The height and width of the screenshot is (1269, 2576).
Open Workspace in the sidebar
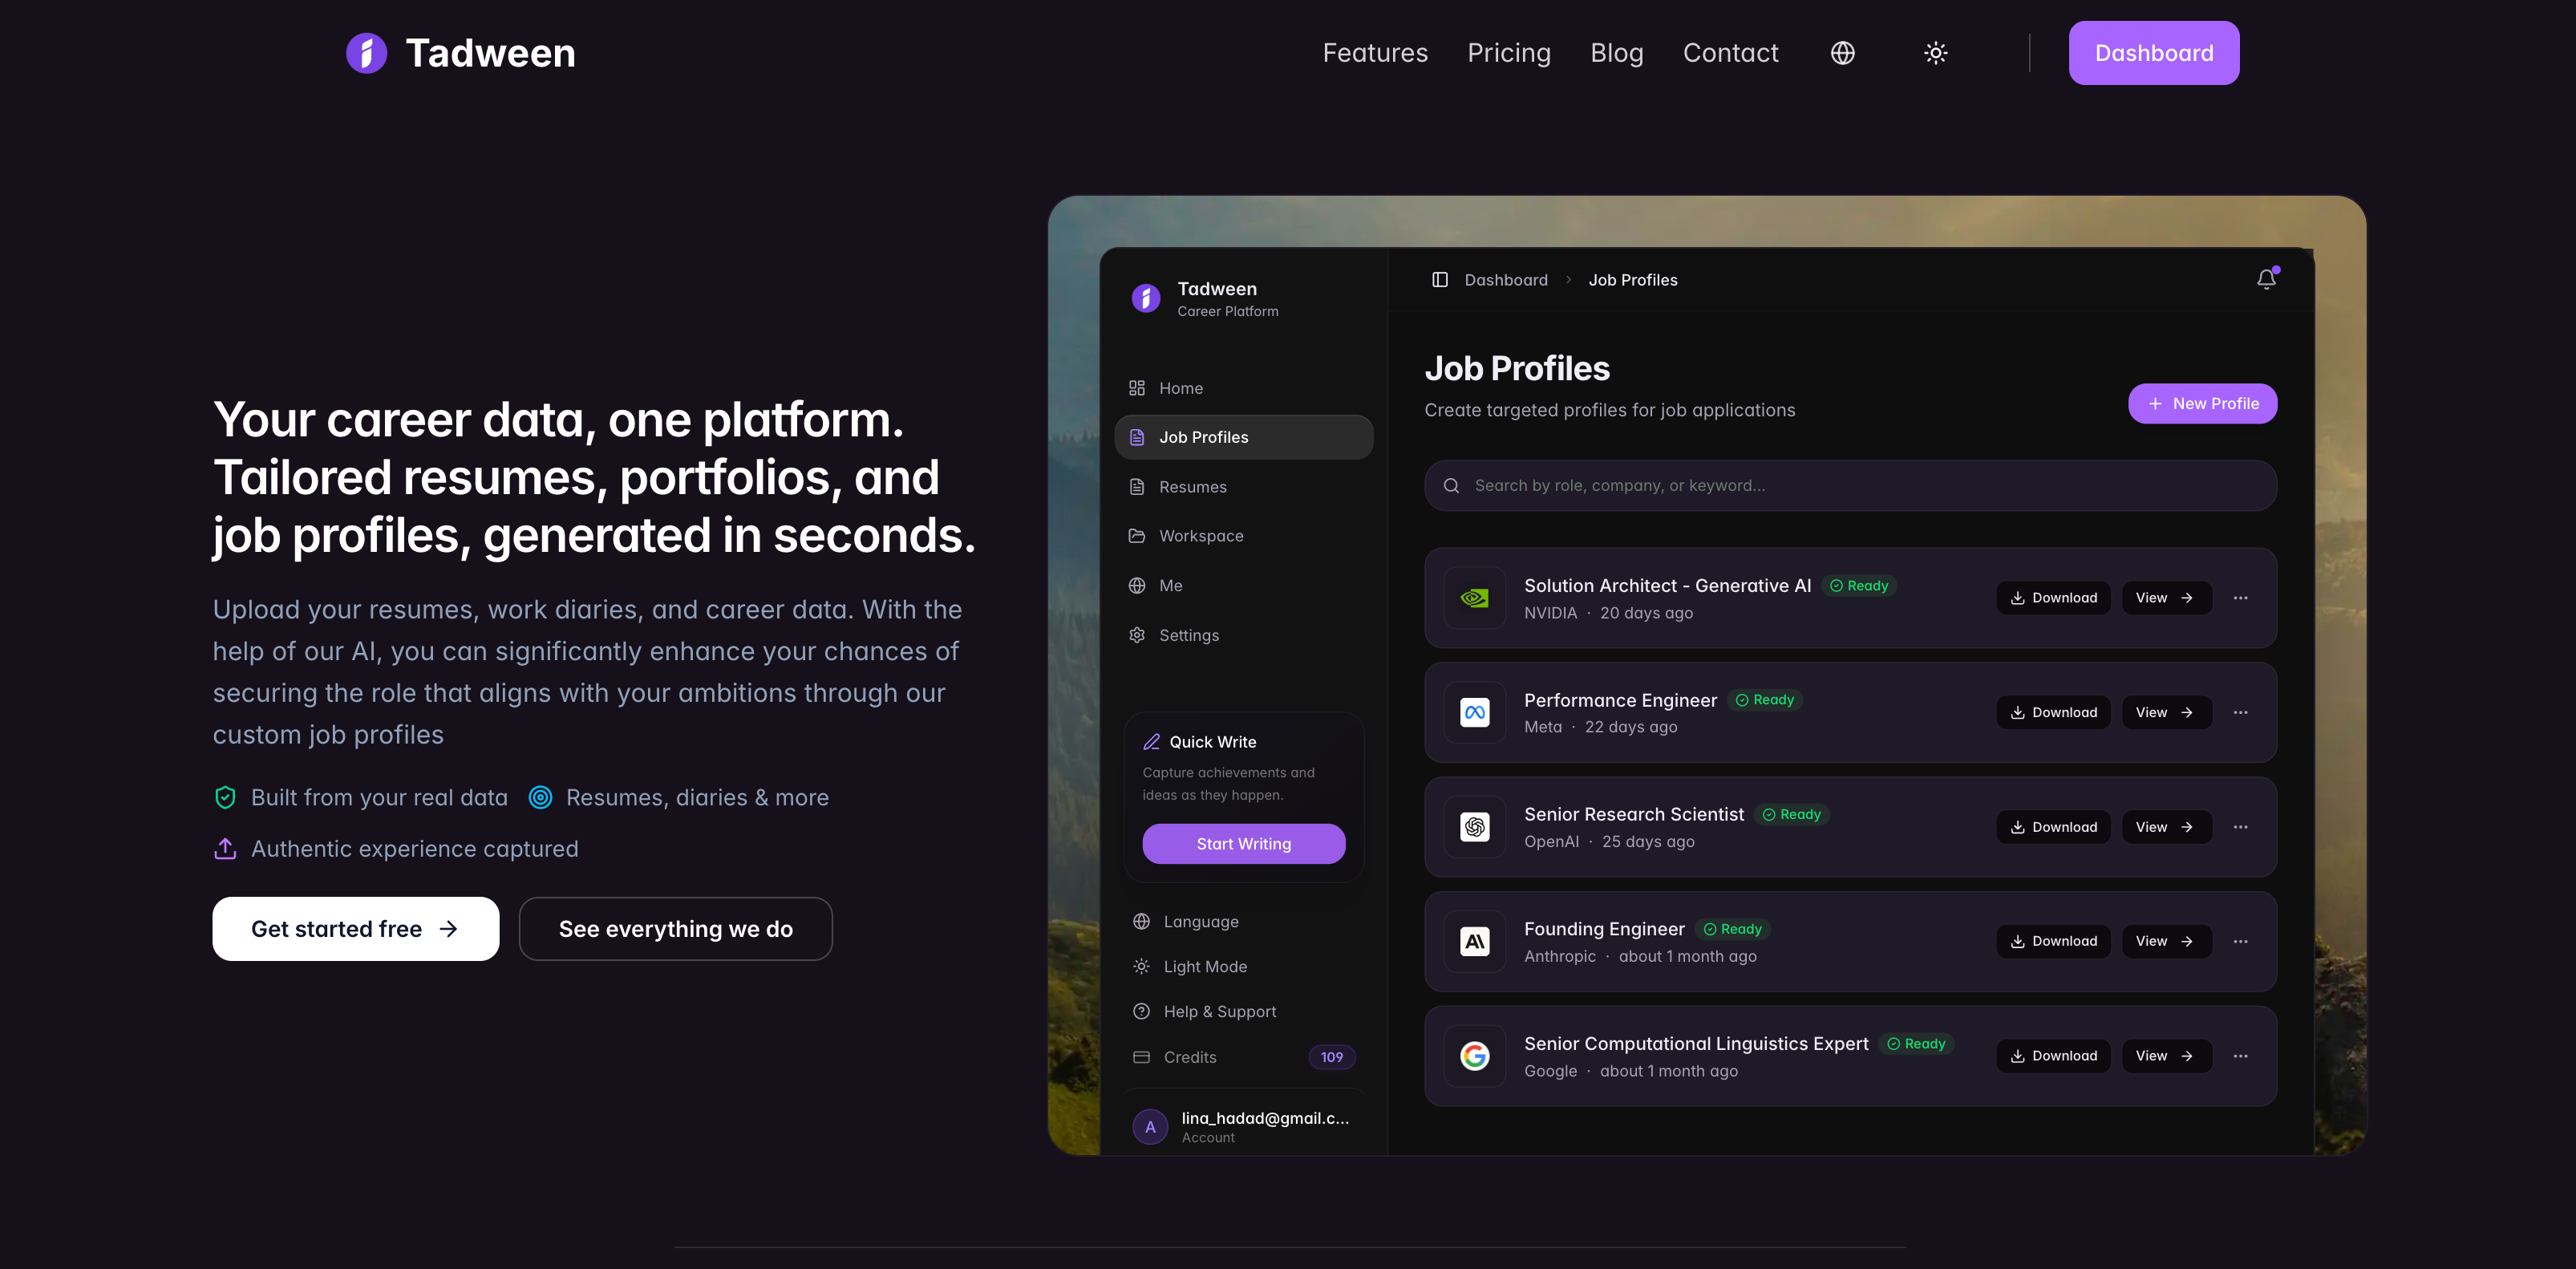pyautogui.click(x=1244, y=536)
